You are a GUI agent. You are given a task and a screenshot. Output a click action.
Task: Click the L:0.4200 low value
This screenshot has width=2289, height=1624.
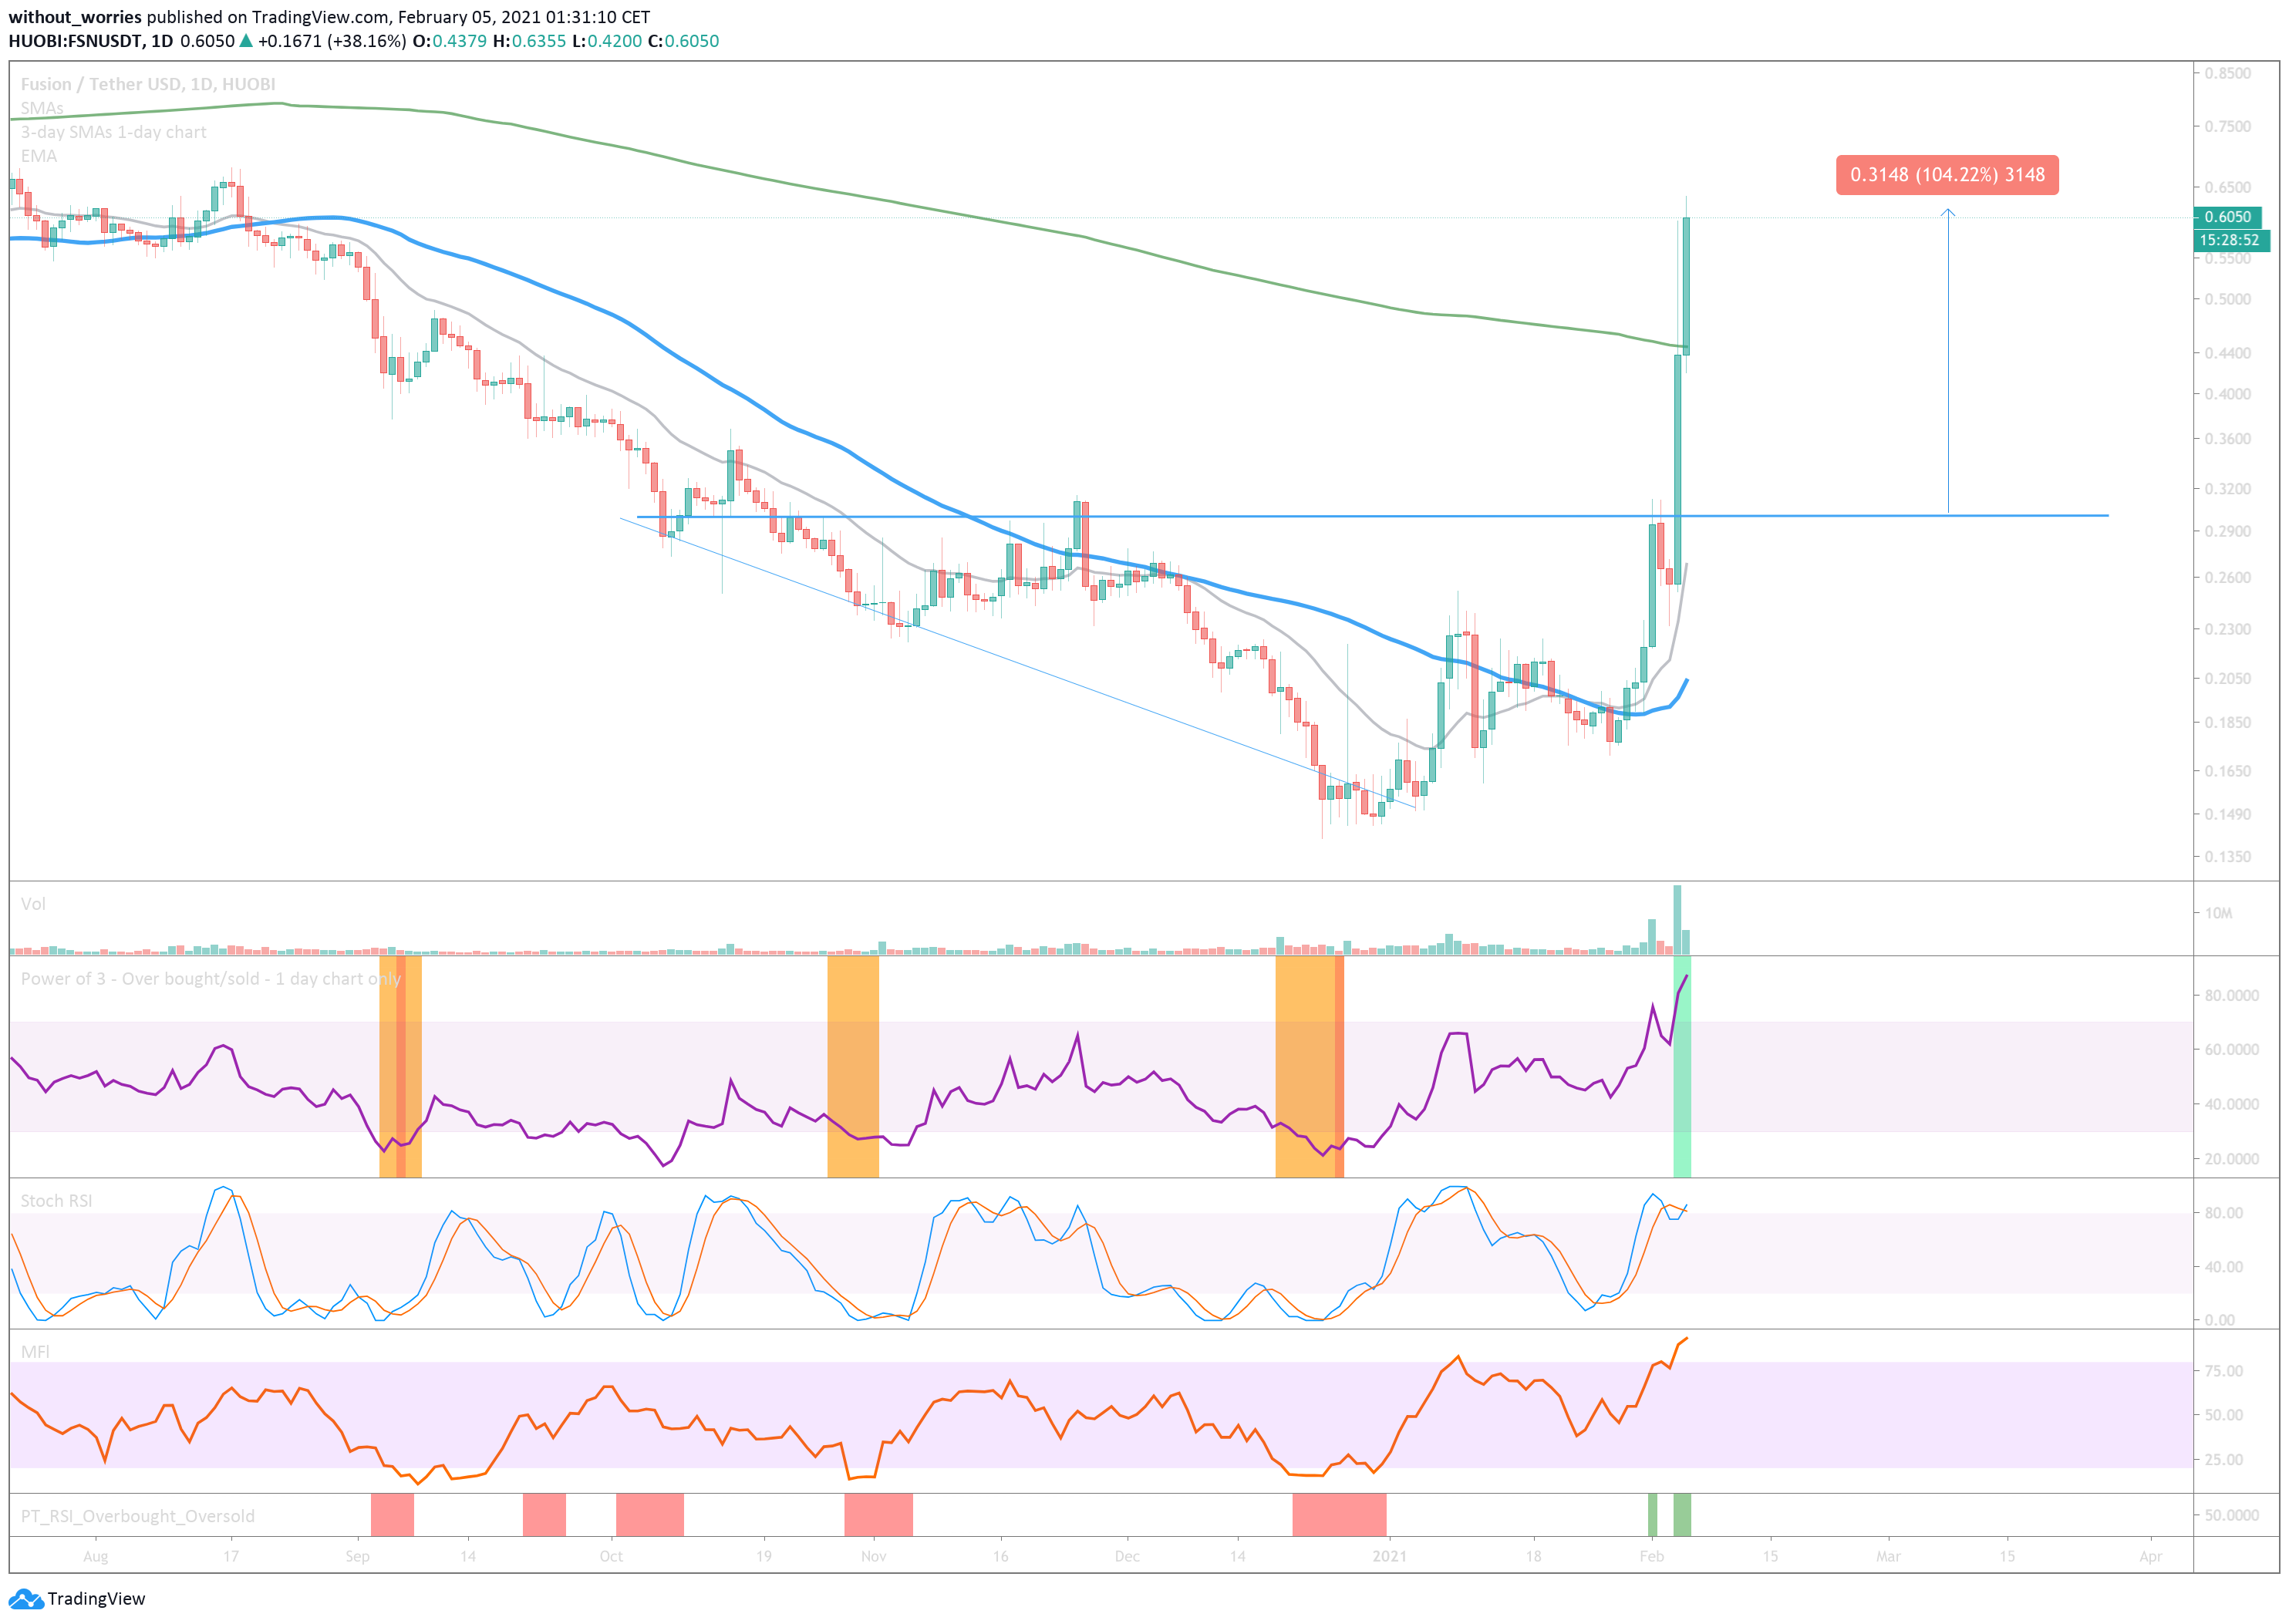point(607,41)
